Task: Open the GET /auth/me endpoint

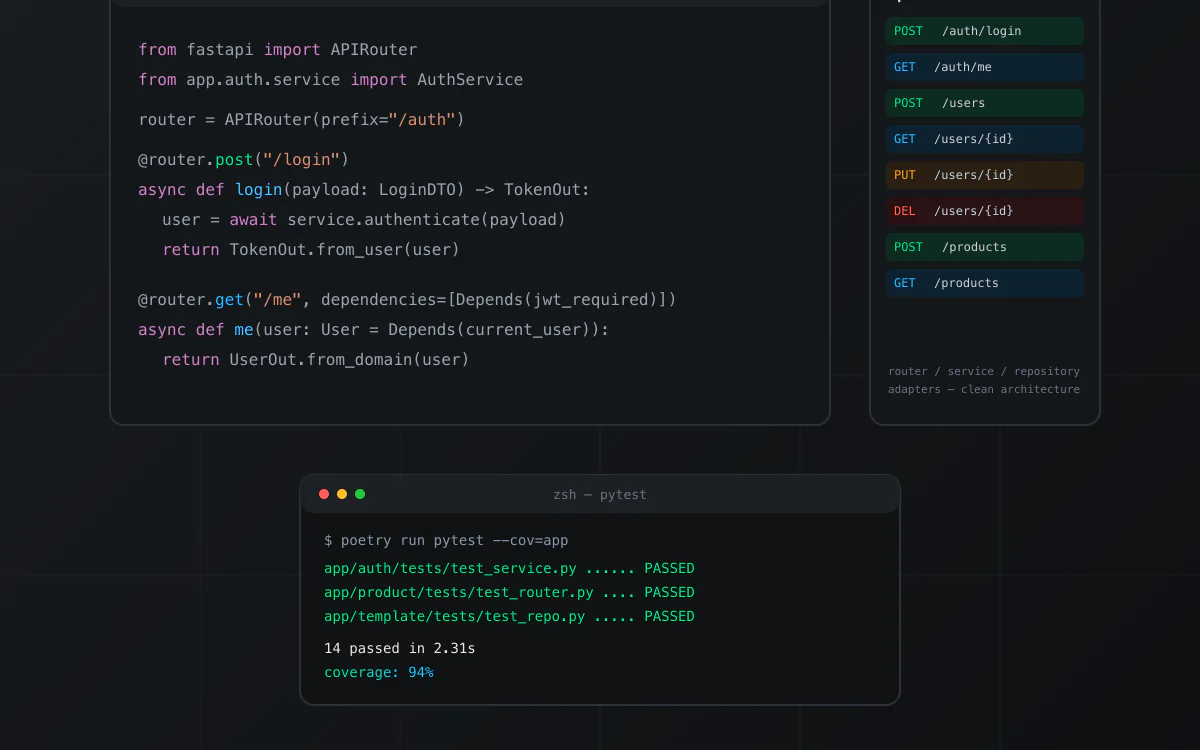Action: pyautogui.click(x=985, y=67)
